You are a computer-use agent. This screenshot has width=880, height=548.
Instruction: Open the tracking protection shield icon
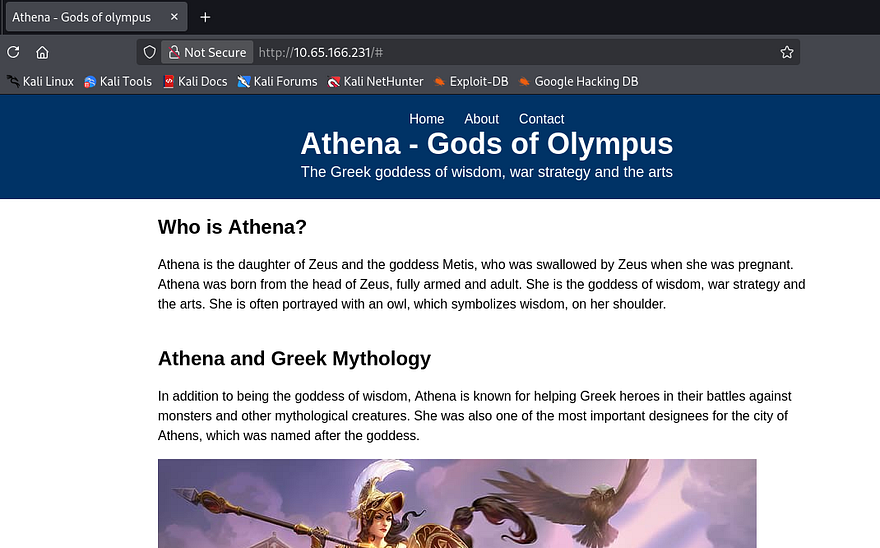pyautogui.click(x=150, y=53)
